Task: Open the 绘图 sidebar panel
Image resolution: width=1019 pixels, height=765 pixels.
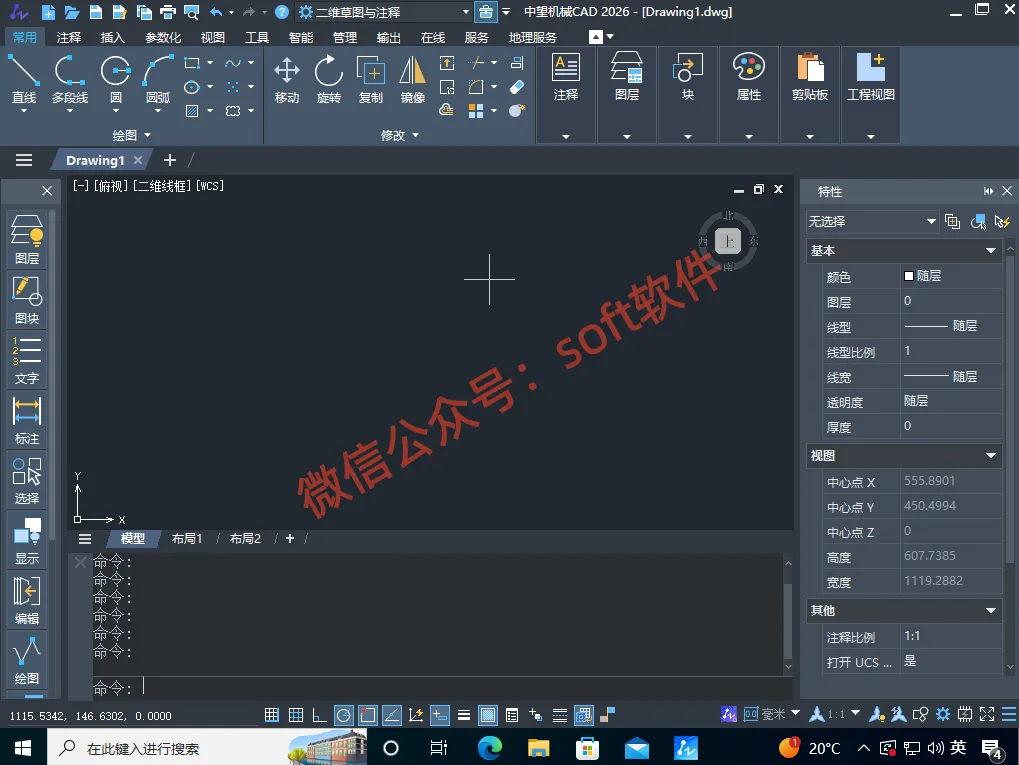Action: pos(27,660)
